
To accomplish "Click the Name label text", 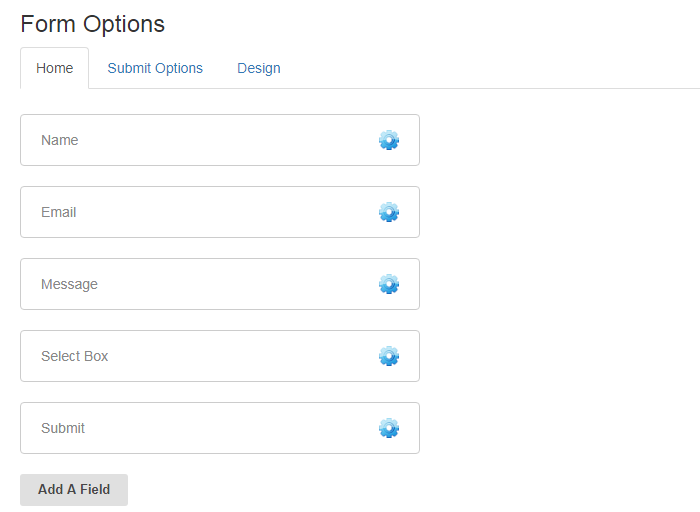I will pyautogui.click(x=60, y=140).
